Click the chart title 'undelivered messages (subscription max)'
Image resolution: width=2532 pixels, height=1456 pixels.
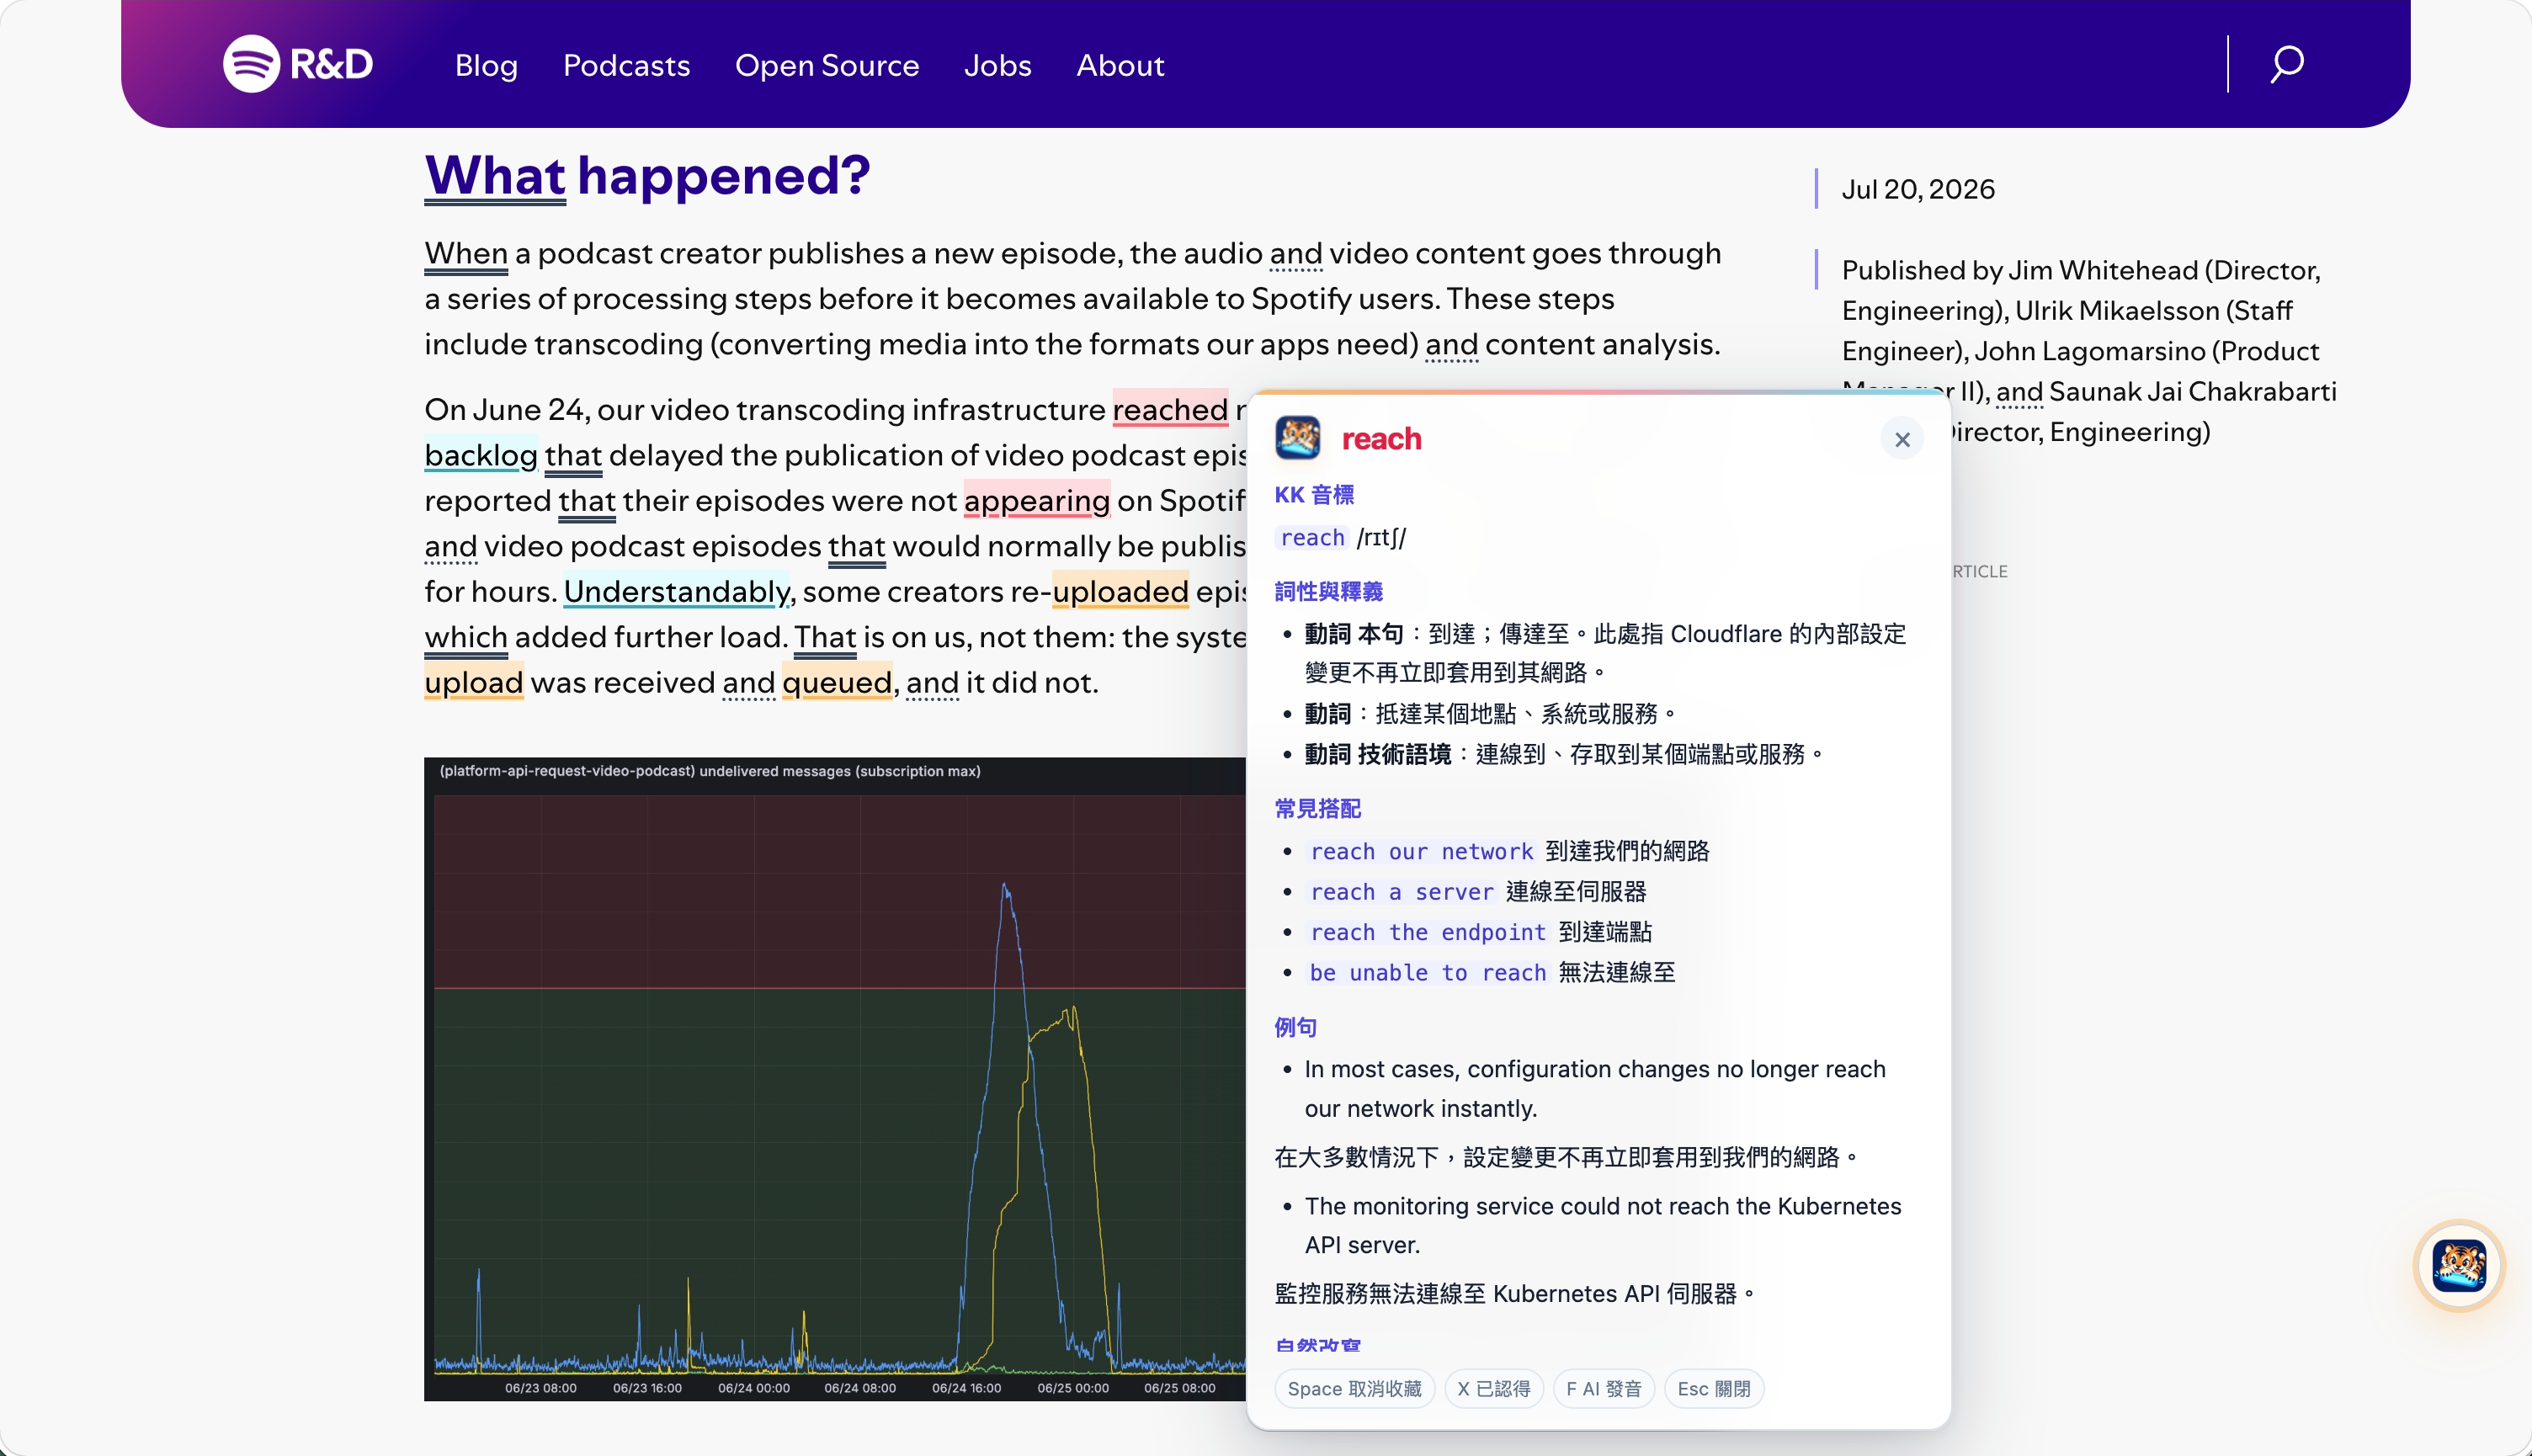(x=840, y=771)
